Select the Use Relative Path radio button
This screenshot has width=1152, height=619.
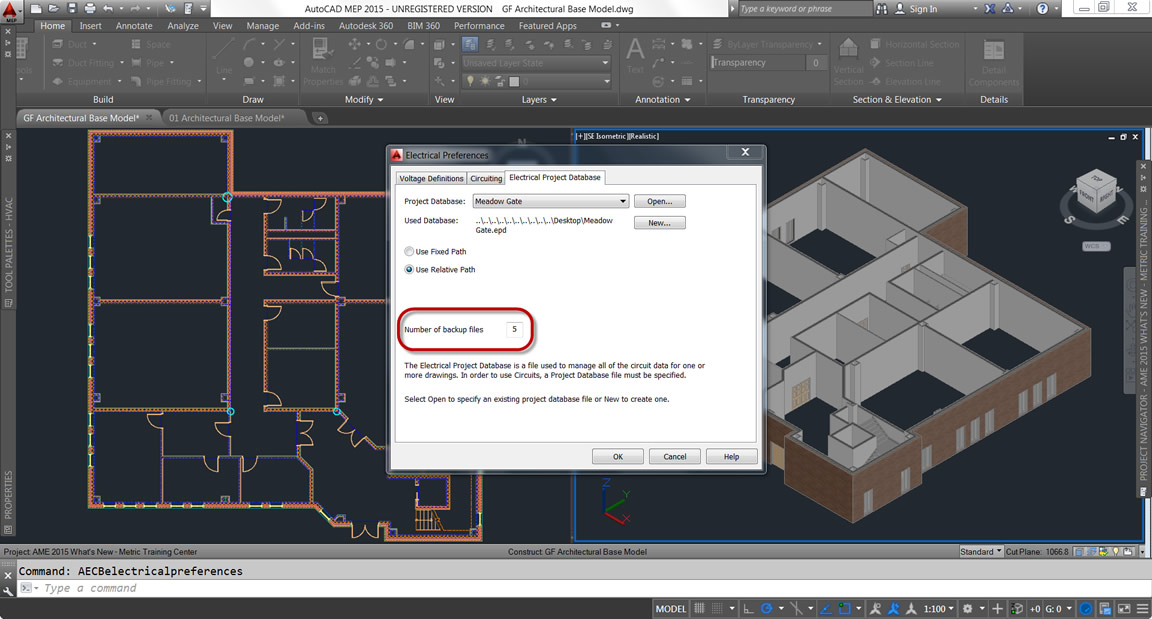pyautogui.click(x=409, y=269)
